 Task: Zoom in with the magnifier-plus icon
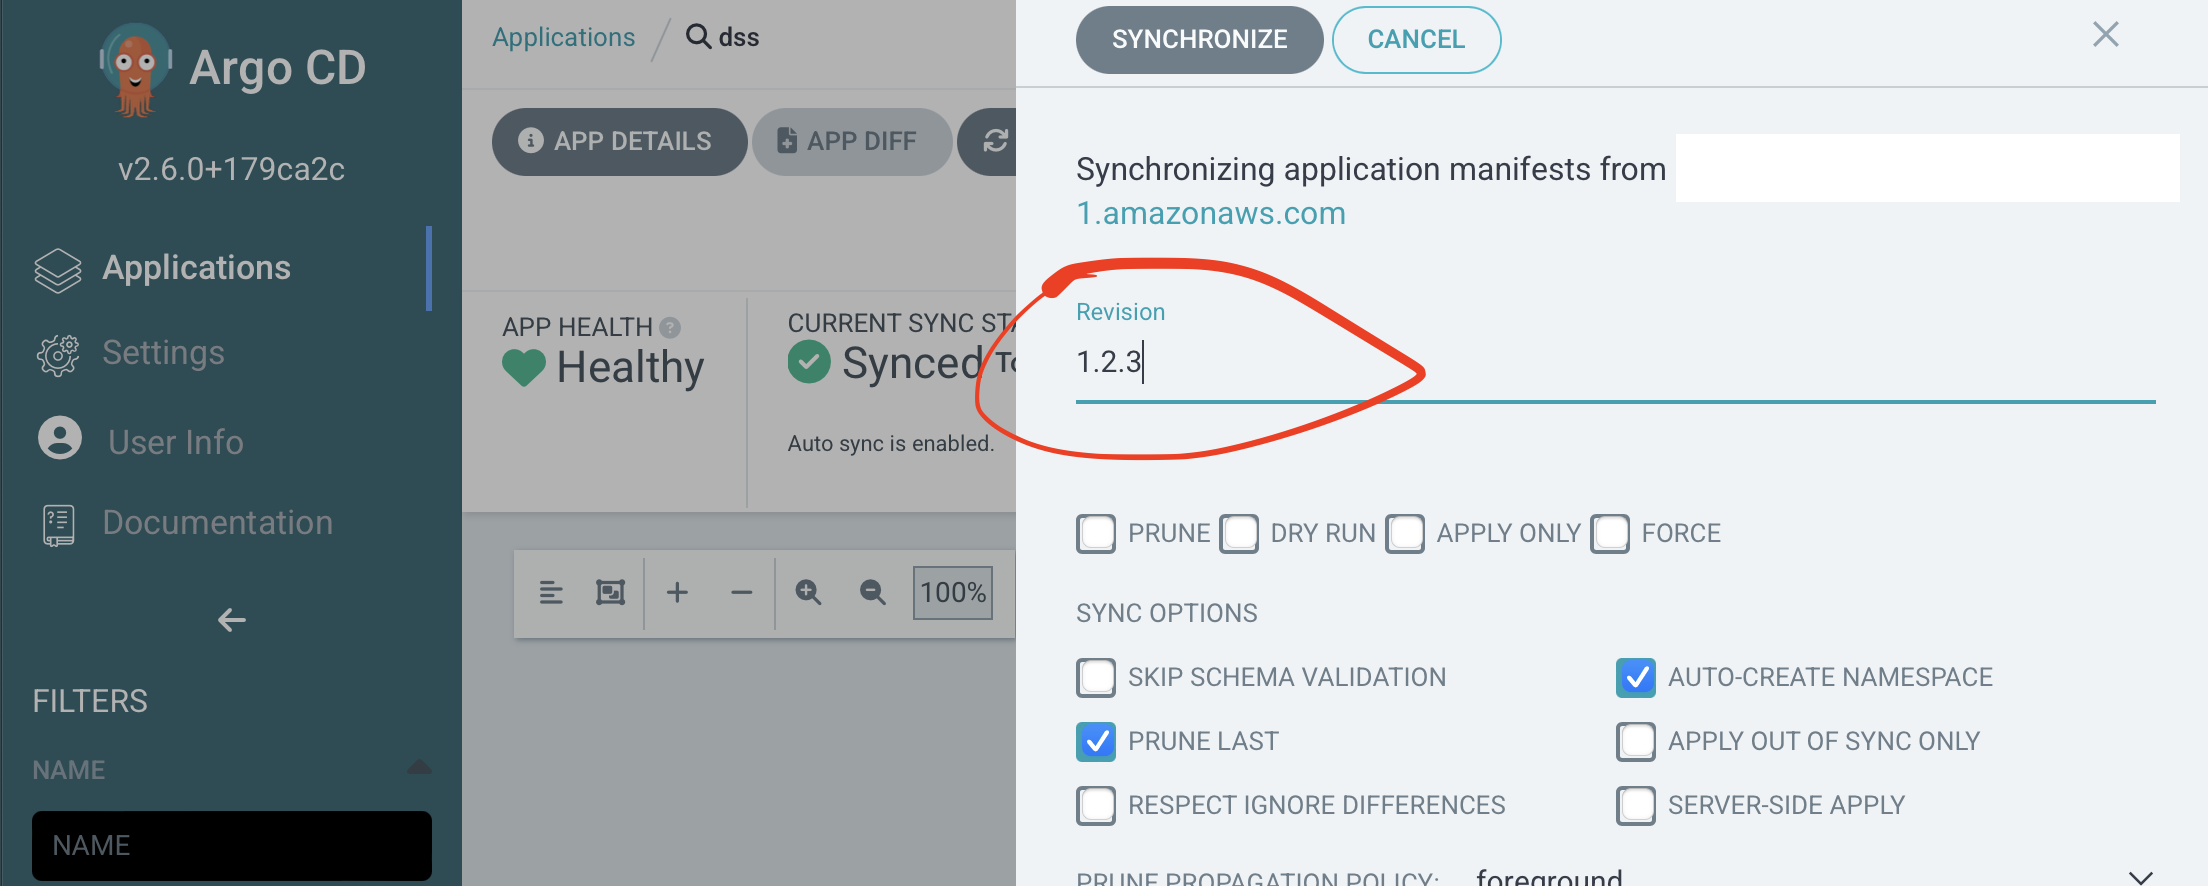[808, 592]
